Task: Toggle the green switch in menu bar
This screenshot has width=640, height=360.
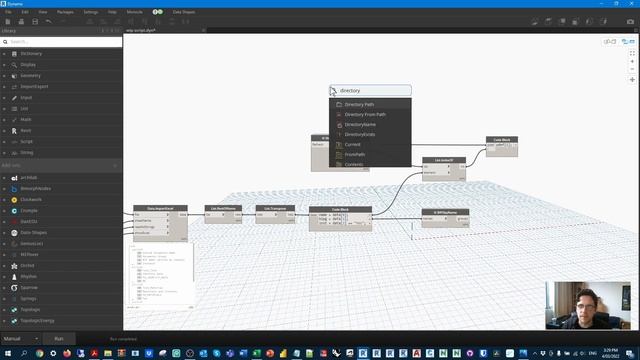Action: click(158, 12)
